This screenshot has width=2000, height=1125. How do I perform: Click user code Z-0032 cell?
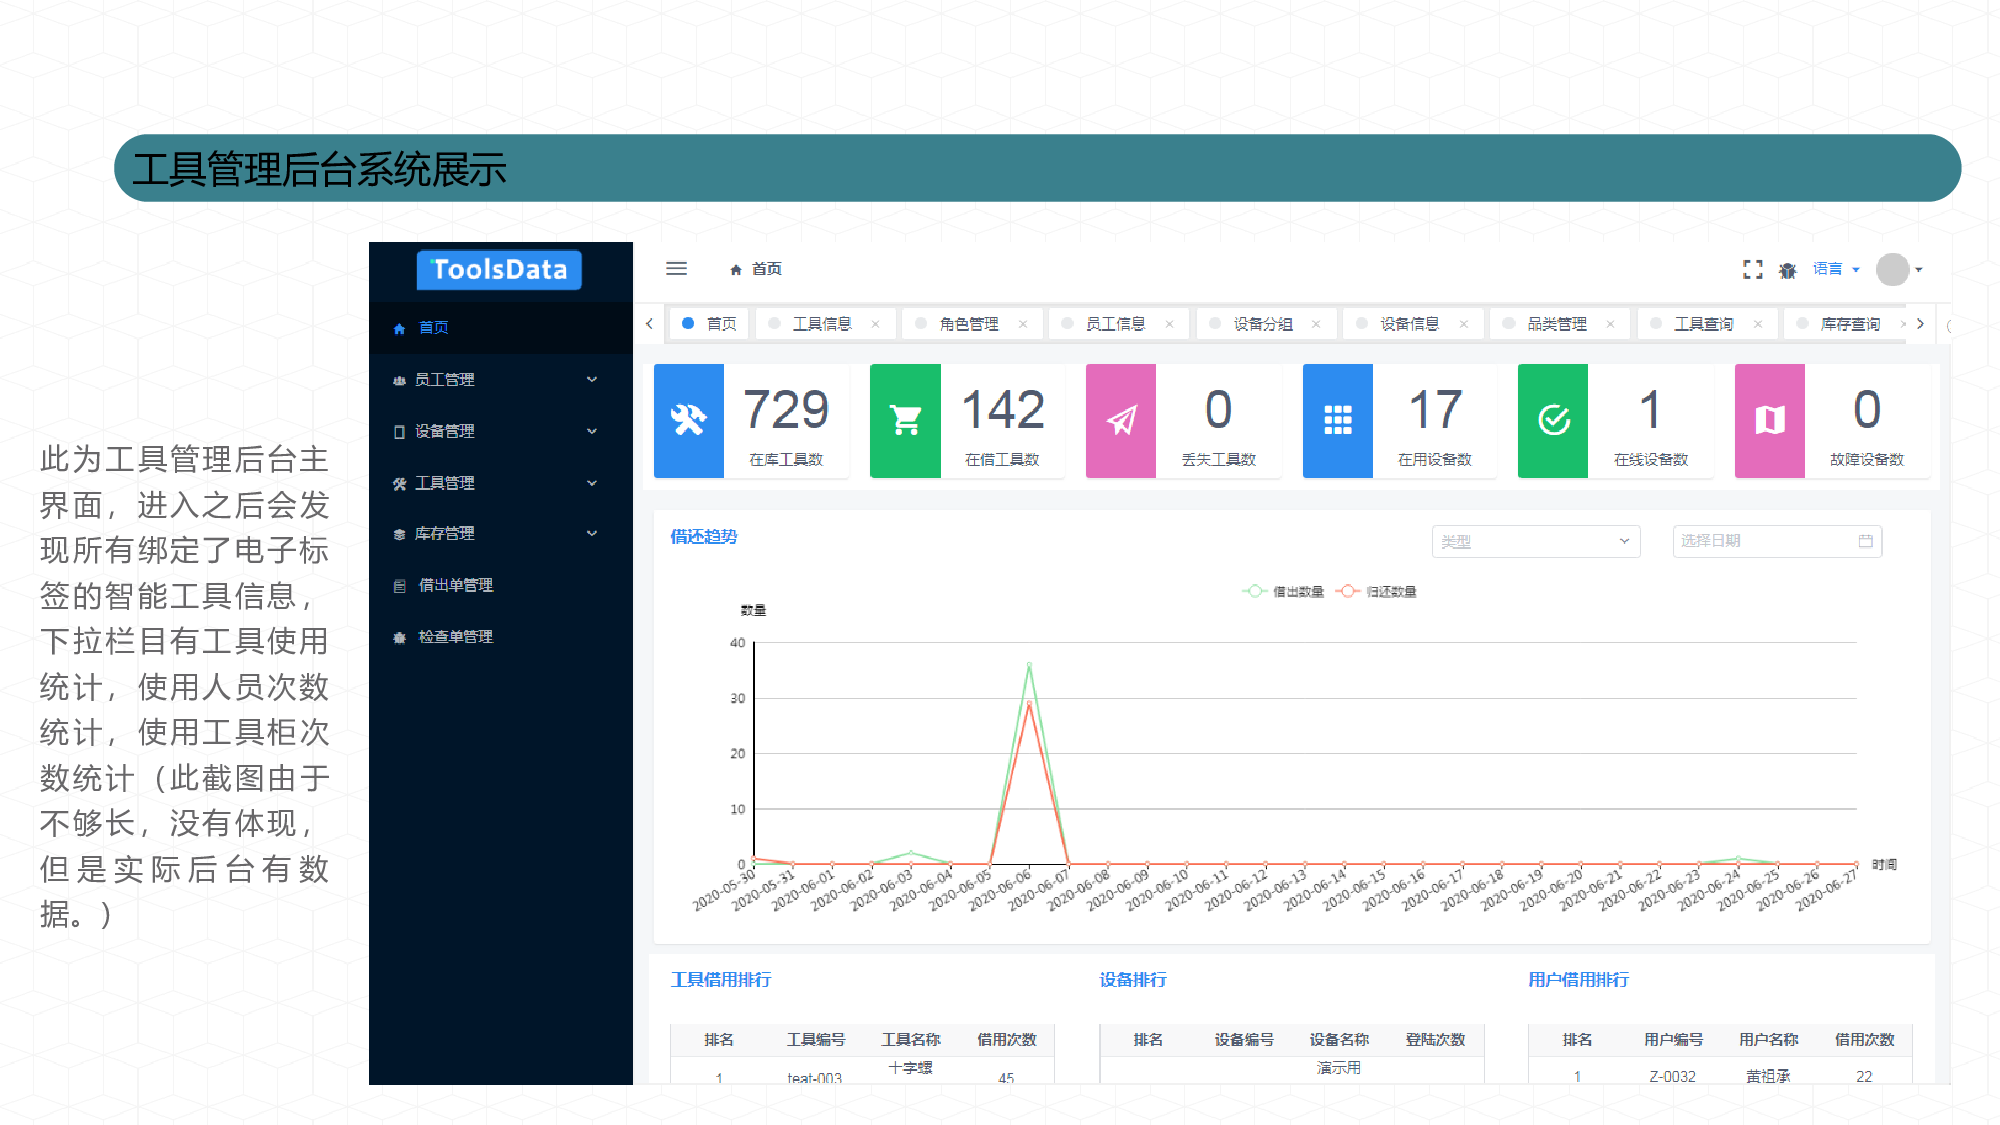click(1672, 1077)
